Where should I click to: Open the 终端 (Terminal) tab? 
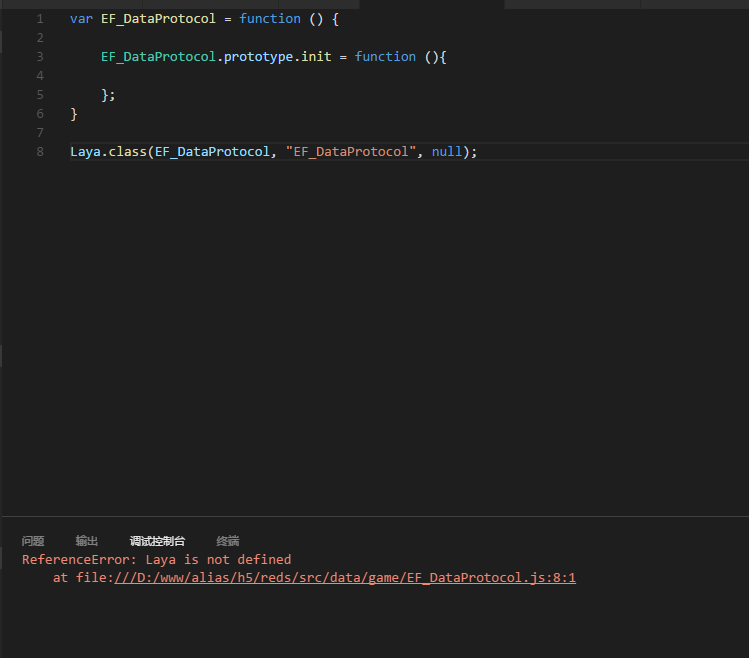(x=228, y=541)
